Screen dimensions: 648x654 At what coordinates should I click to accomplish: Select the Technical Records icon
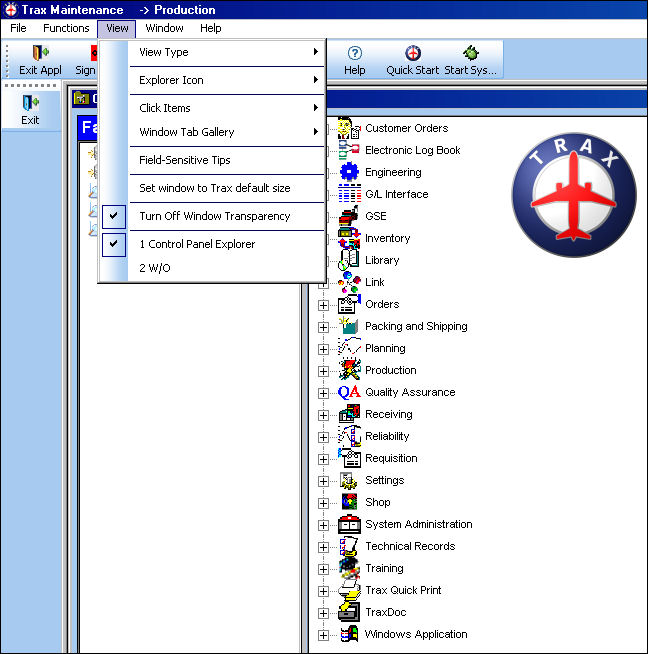[349, 546]
